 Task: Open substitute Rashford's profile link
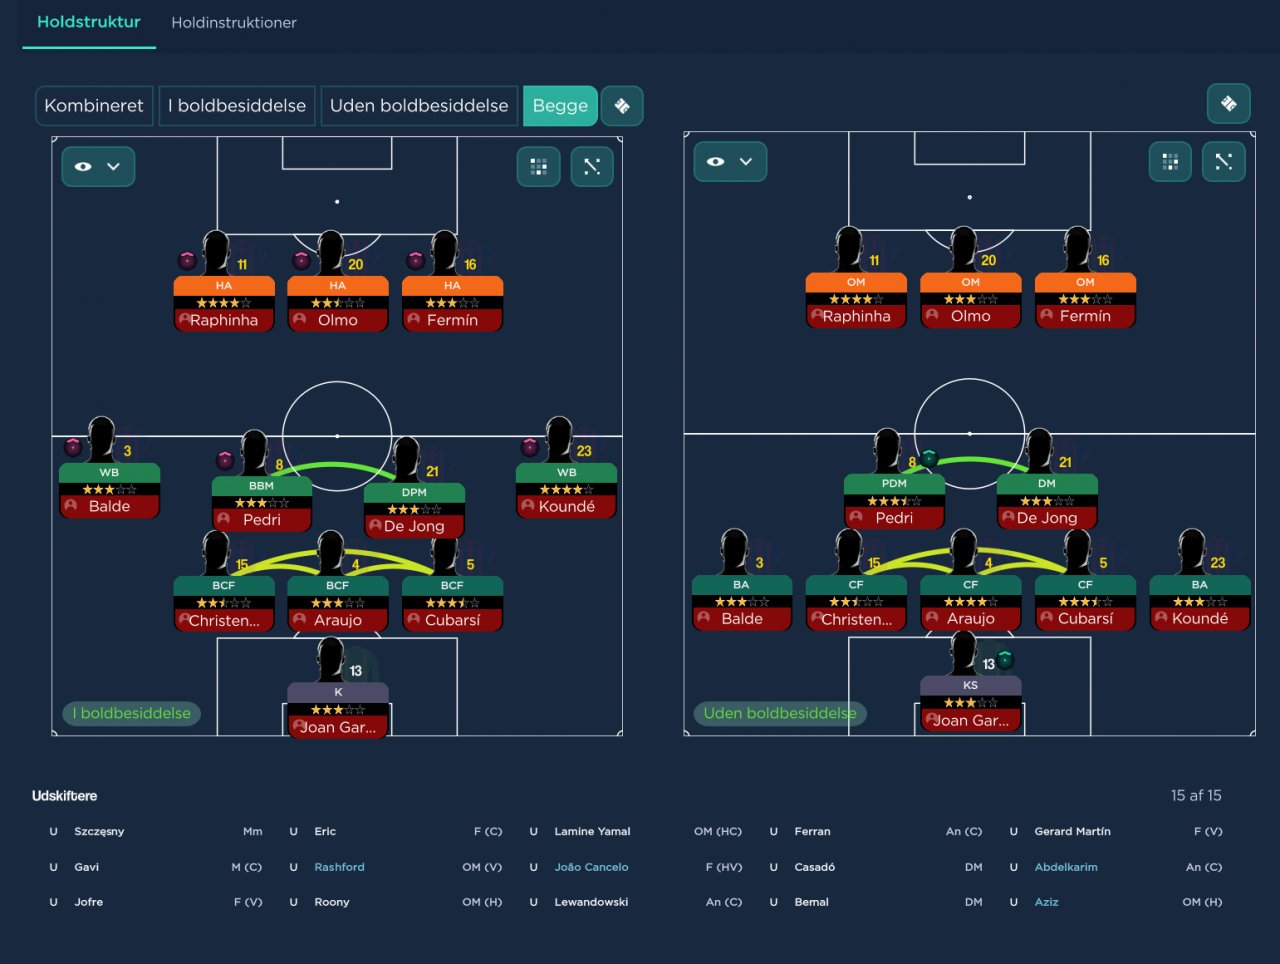point(339,867)
